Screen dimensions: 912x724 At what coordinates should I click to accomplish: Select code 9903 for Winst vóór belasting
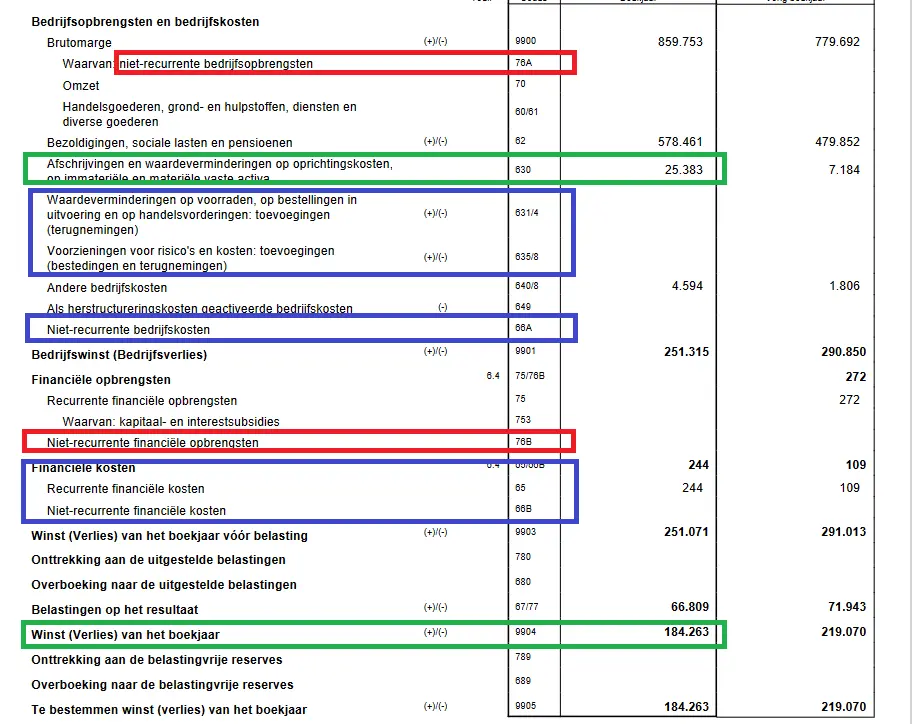524,533
